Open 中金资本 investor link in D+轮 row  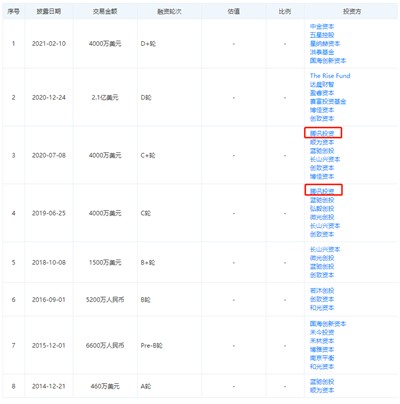click(x=322, y=26)
